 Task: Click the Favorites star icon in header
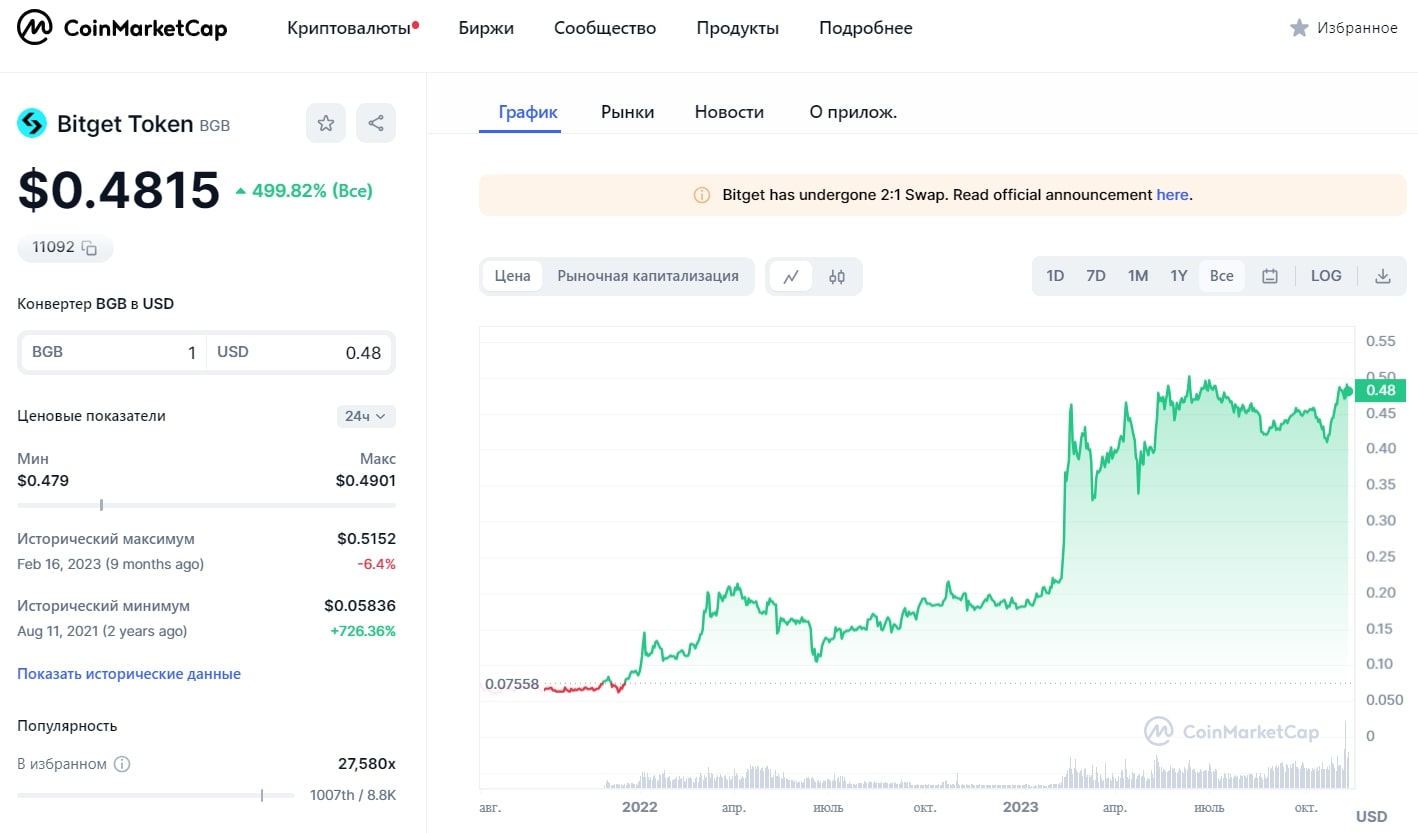[x=1299, y=28]
